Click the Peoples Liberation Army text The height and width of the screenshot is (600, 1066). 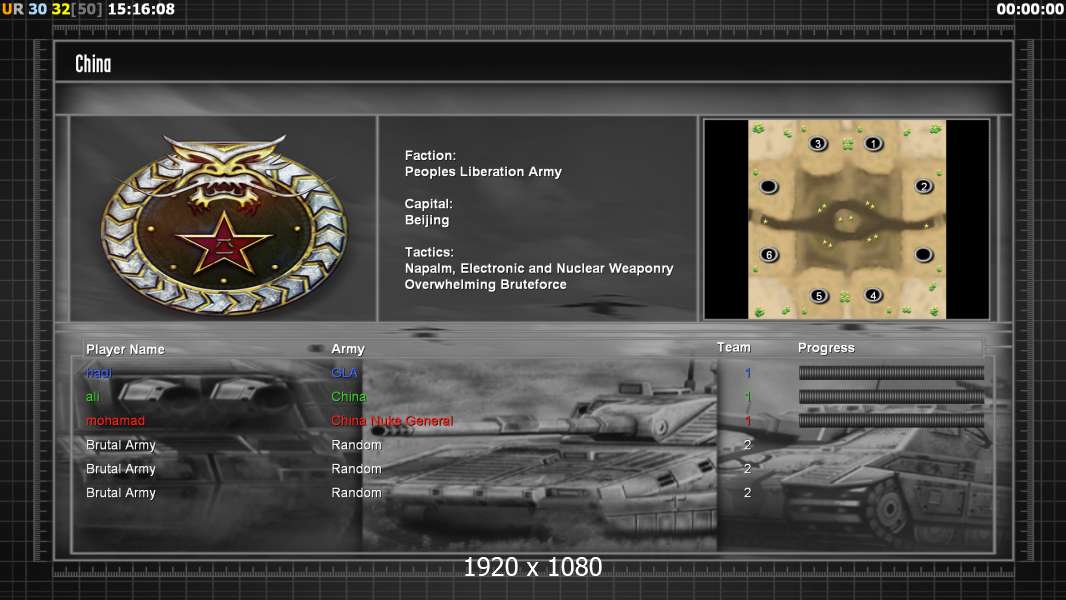483,172
